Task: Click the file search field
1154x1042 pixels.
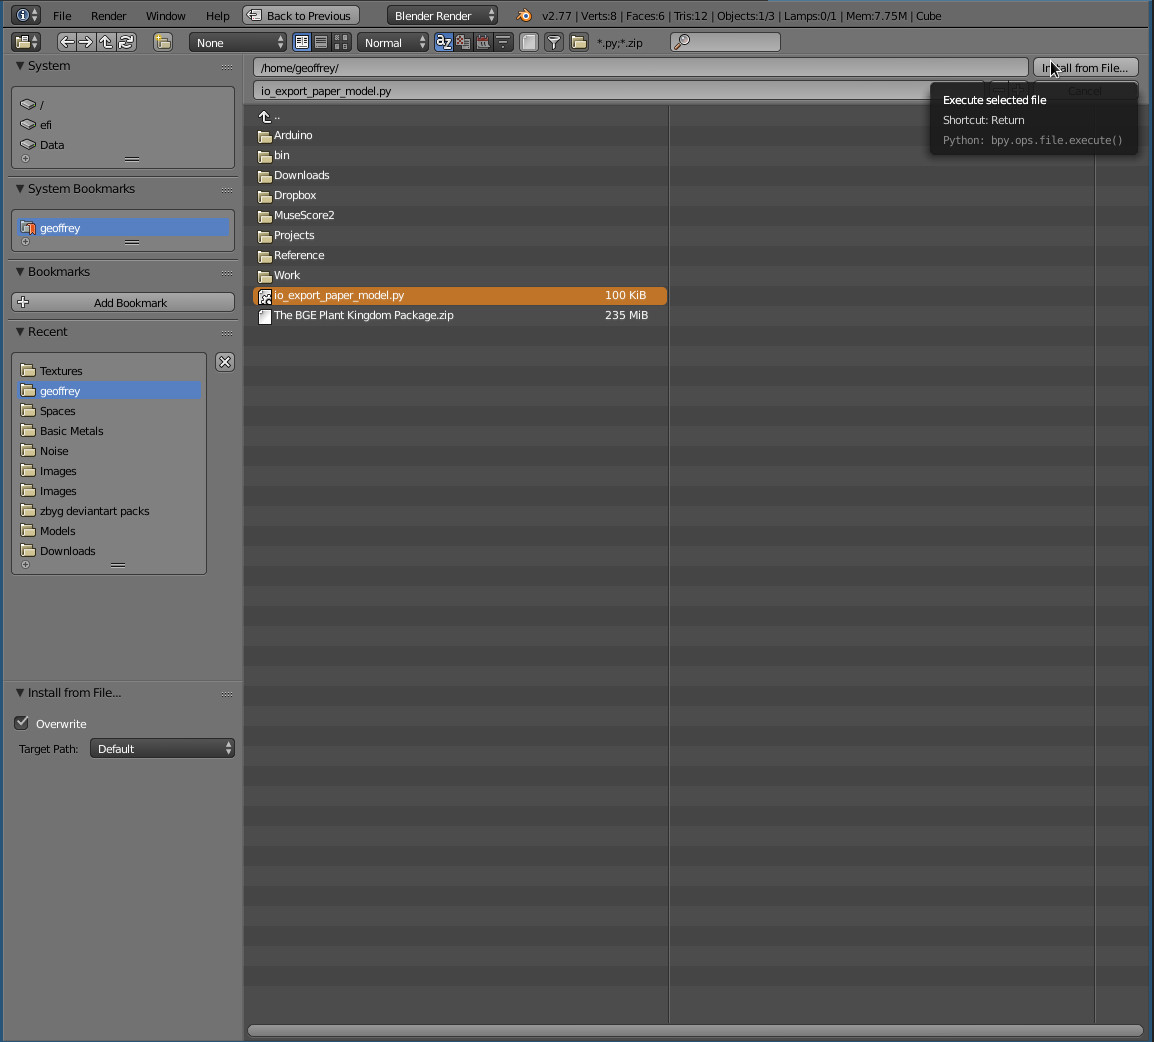Action: pyautogui.click(x=726, y=42)
